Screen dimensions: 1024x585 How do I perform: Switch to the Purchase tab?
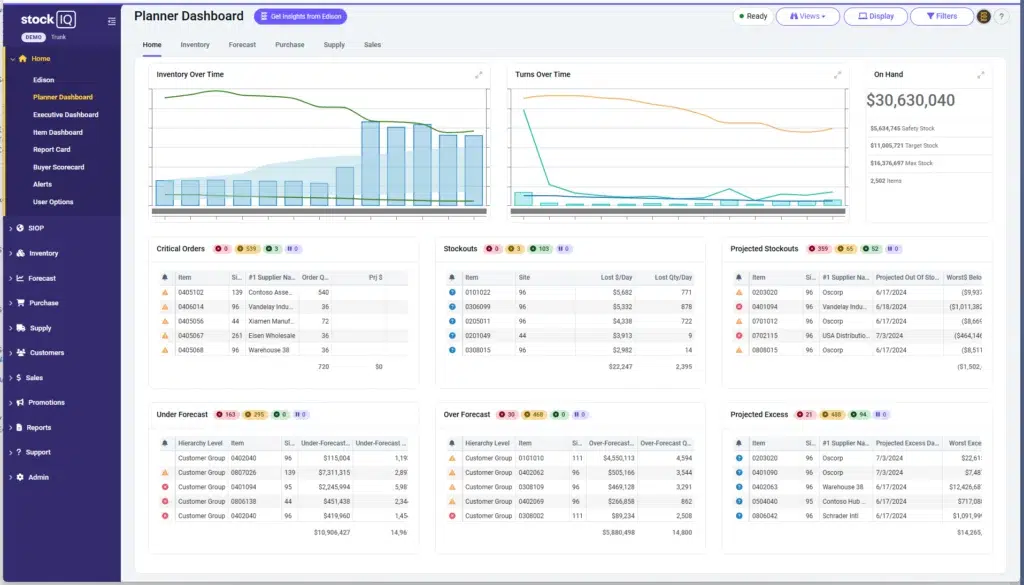[289, 45]
